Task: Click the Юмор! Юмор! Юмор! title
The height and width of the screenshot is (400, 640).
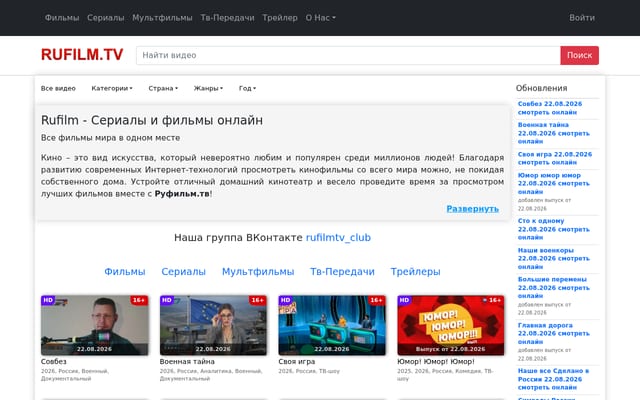Action: coord(436,361)
